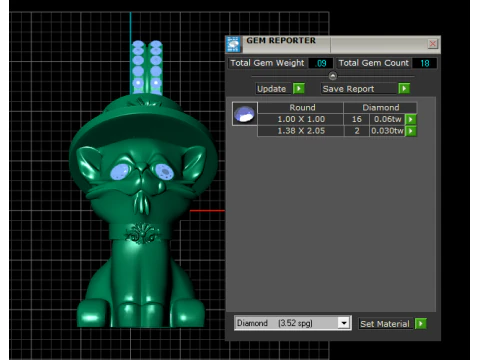Select the round gem thumbnail

click(x=245, y=114)
